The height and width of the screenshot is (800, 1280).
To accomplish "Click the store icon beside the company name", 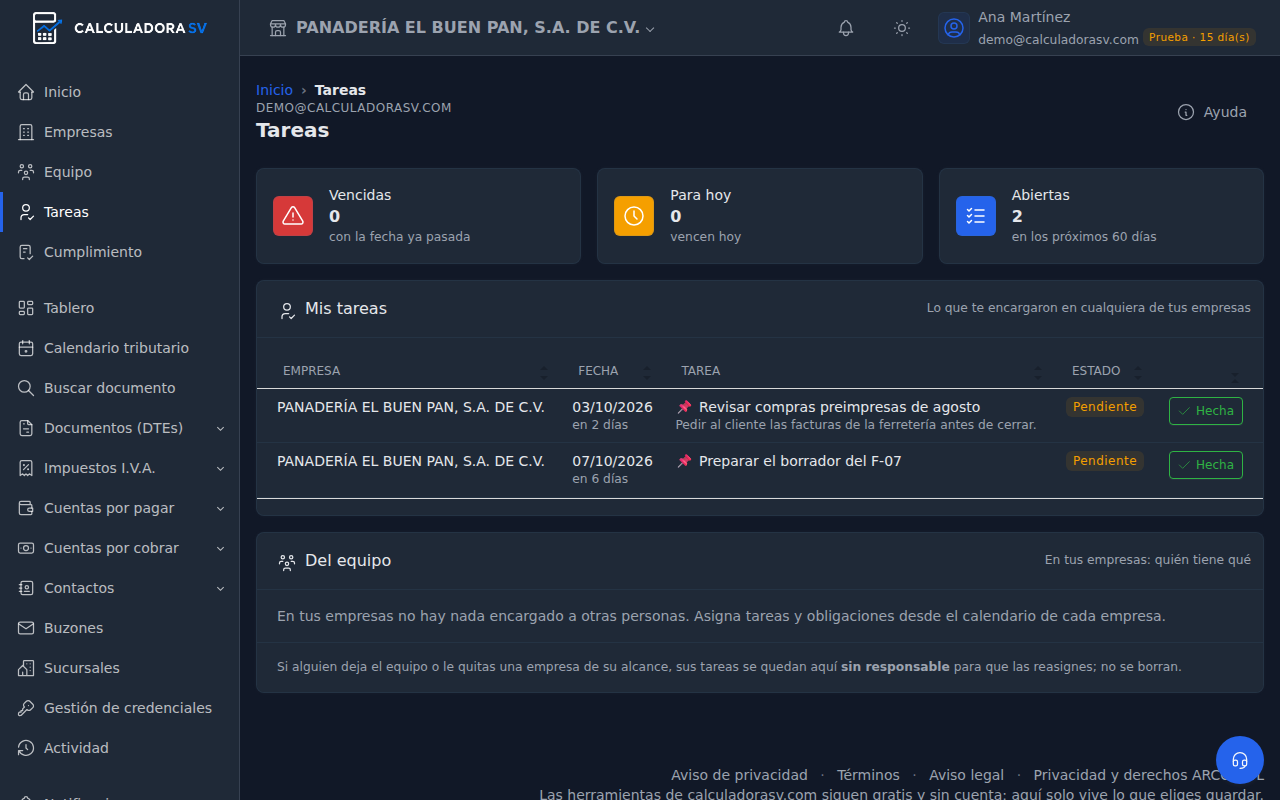I will pos(278,28).
